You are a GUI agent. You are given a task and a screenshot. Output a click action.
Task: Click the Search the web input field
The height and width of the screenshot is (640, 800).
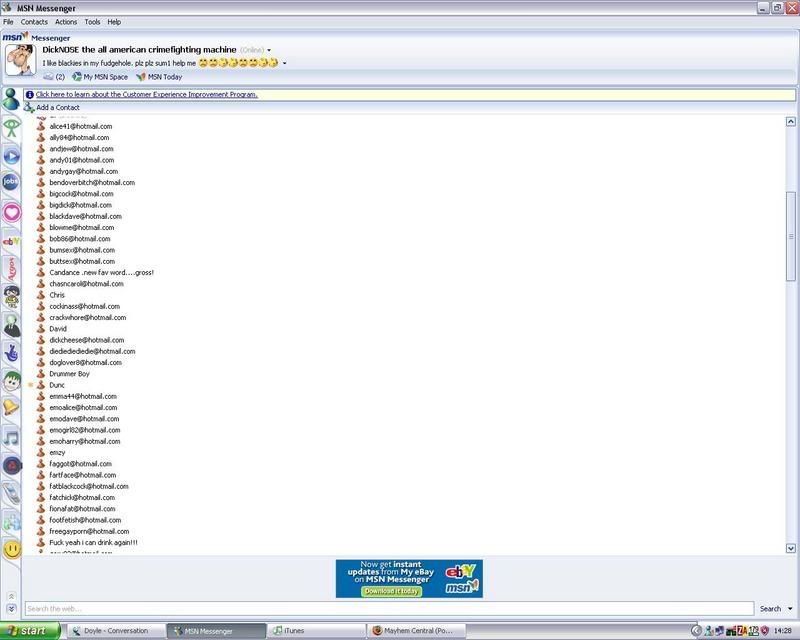pos(389,608)
